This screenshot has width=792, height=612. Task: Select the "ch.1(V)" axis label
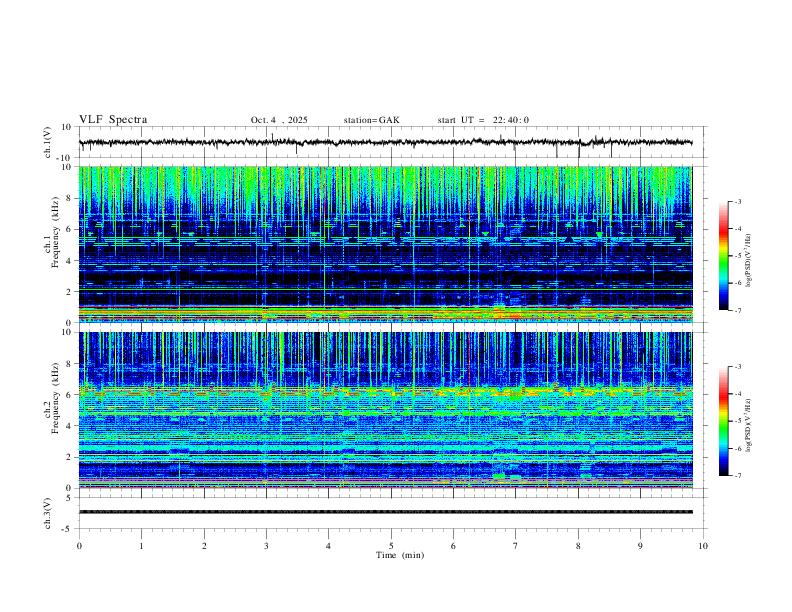[48, 142]
